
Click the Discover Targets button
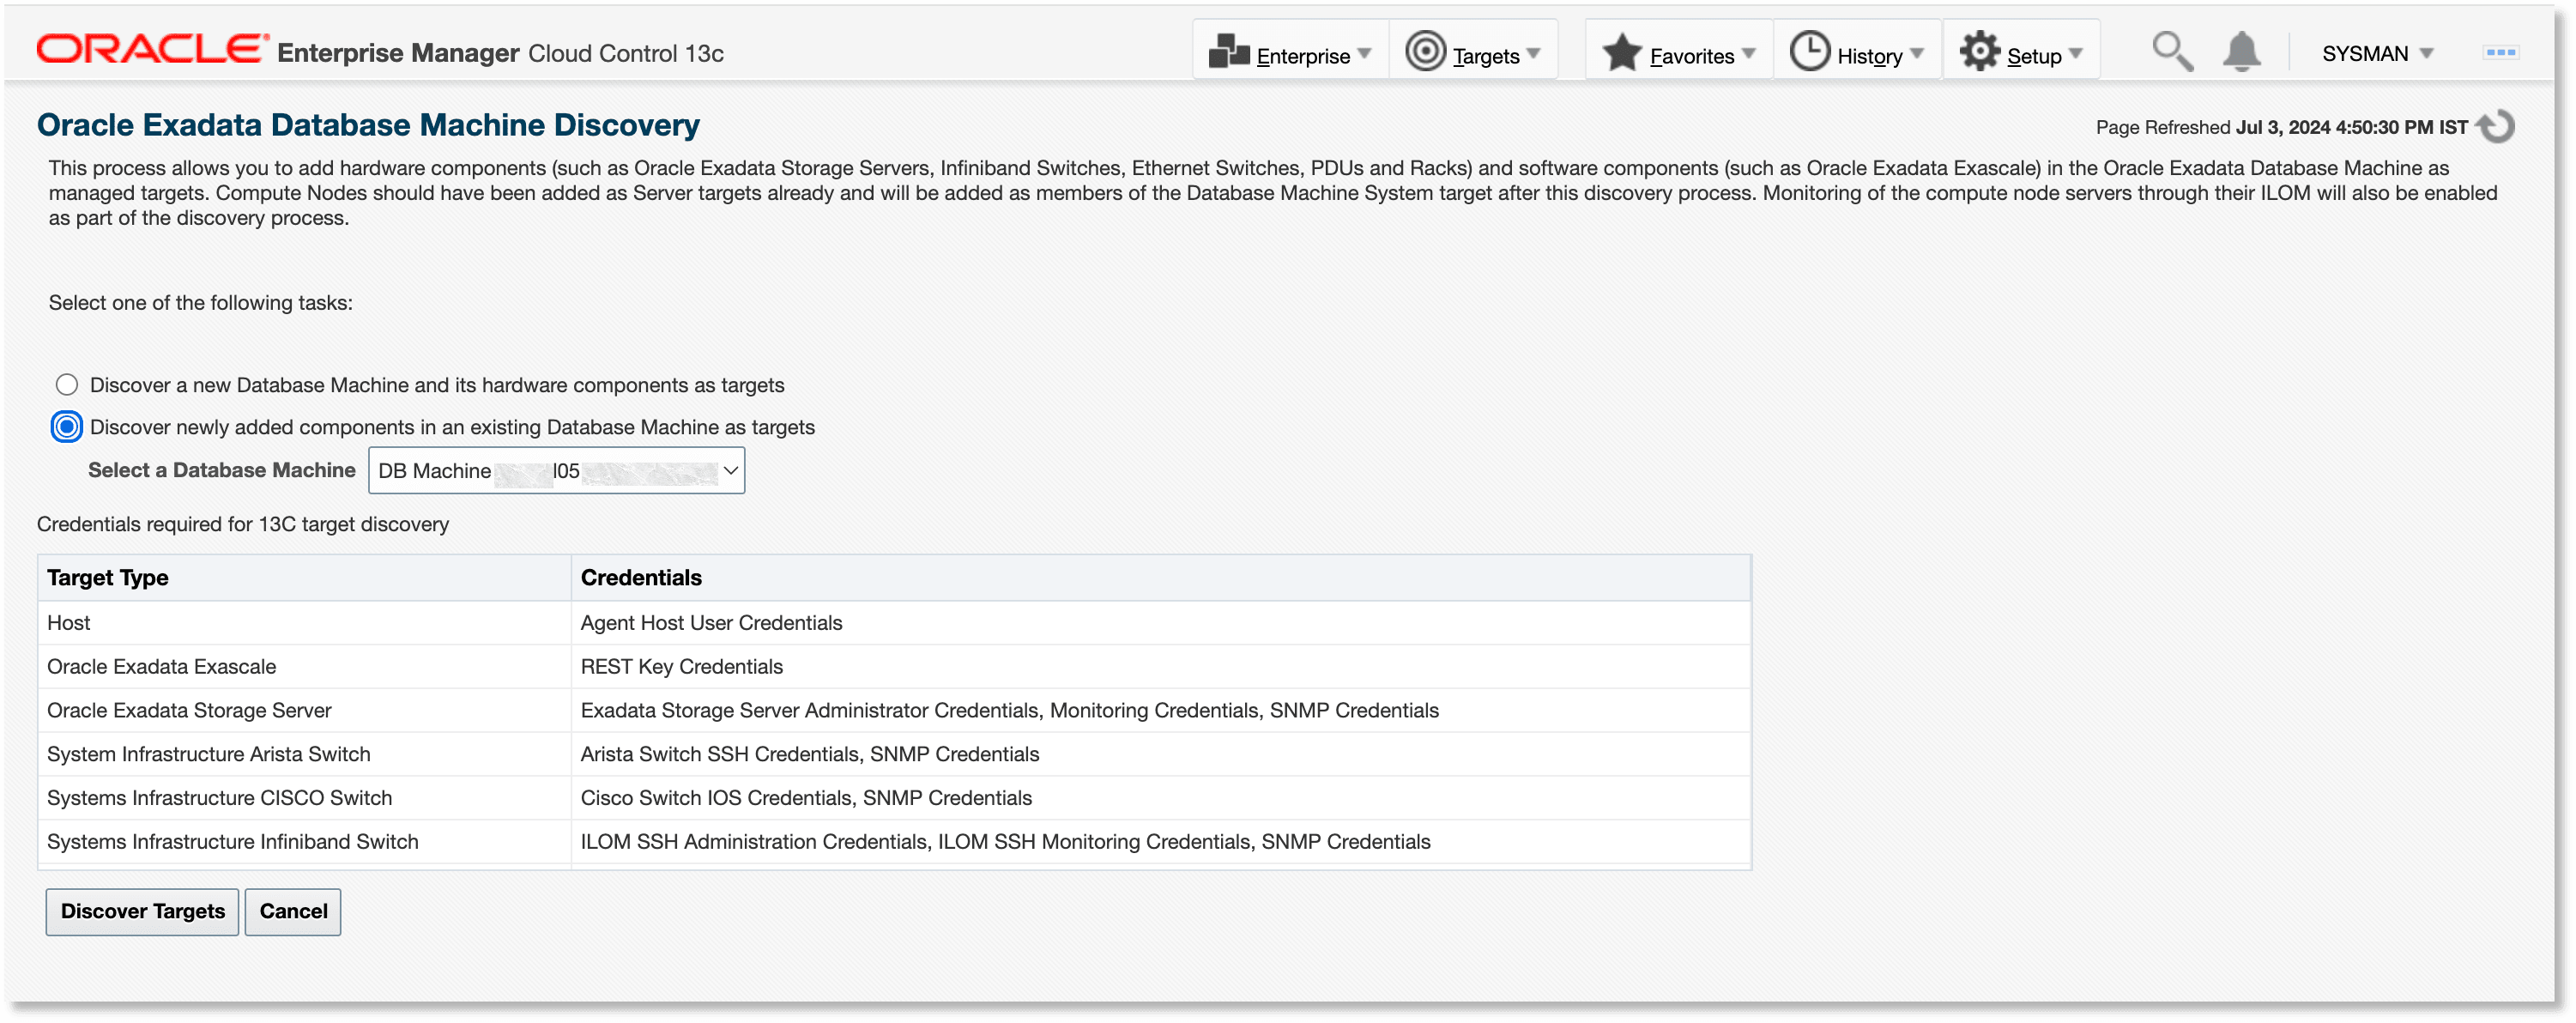click(x=142, y=911)
